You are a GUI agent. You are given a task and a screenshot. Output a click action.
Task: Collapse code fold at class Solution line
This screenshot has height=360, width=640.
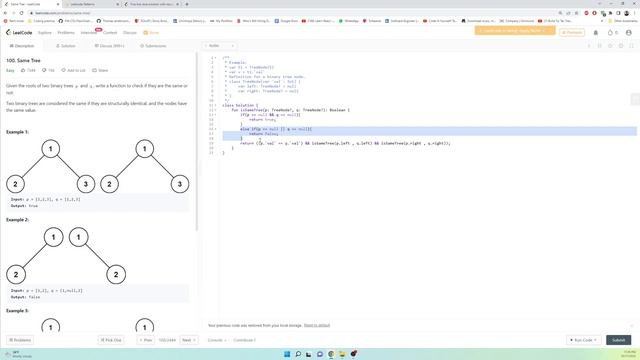tap(216, 105)
